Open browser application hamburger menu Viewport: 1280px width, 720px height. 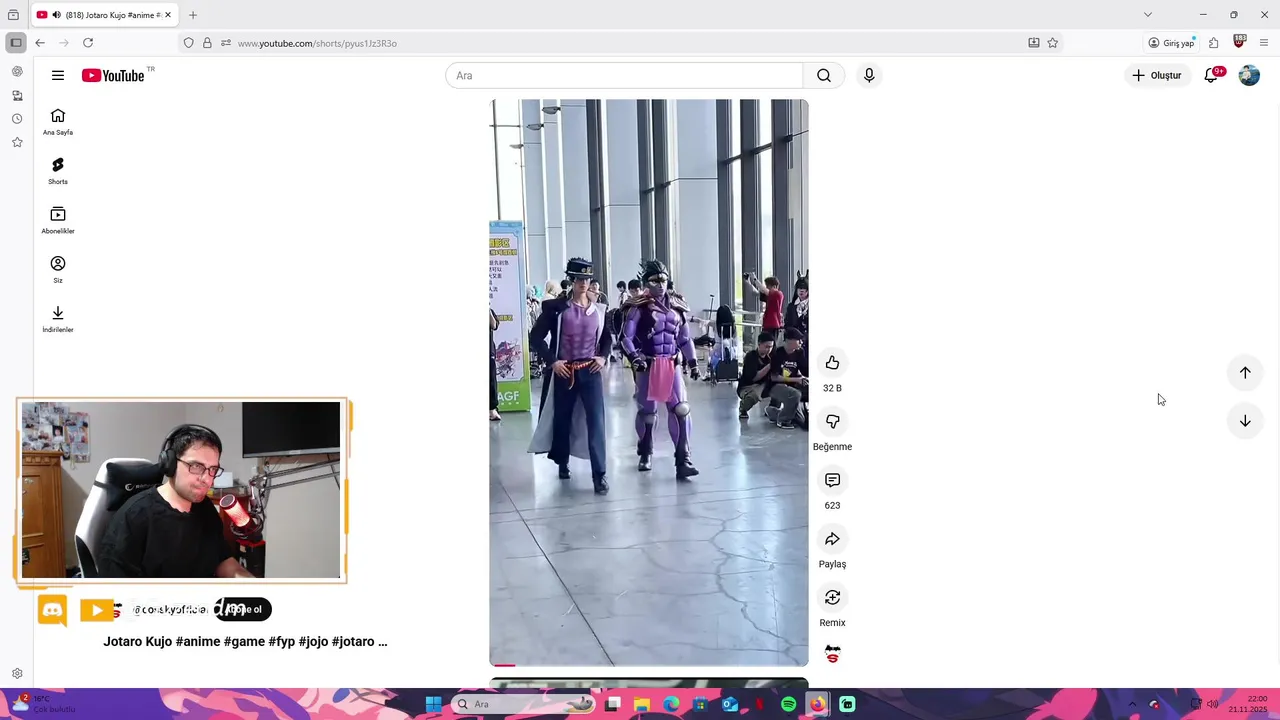1264,43
